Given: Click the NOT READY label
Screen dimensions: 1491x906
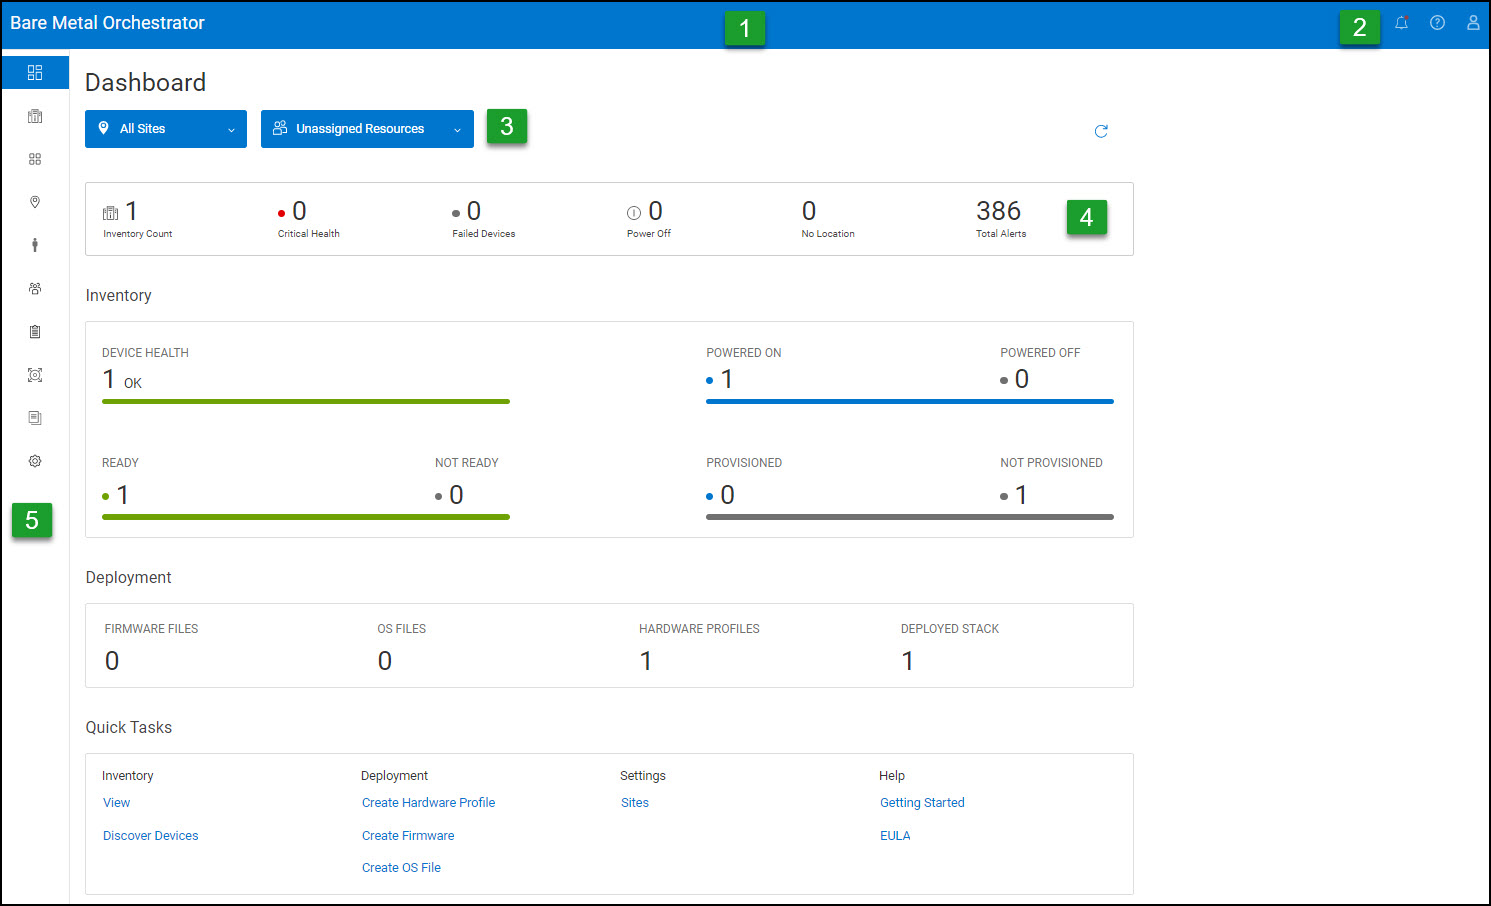Looking at the screenshot, I should (467, 463).
